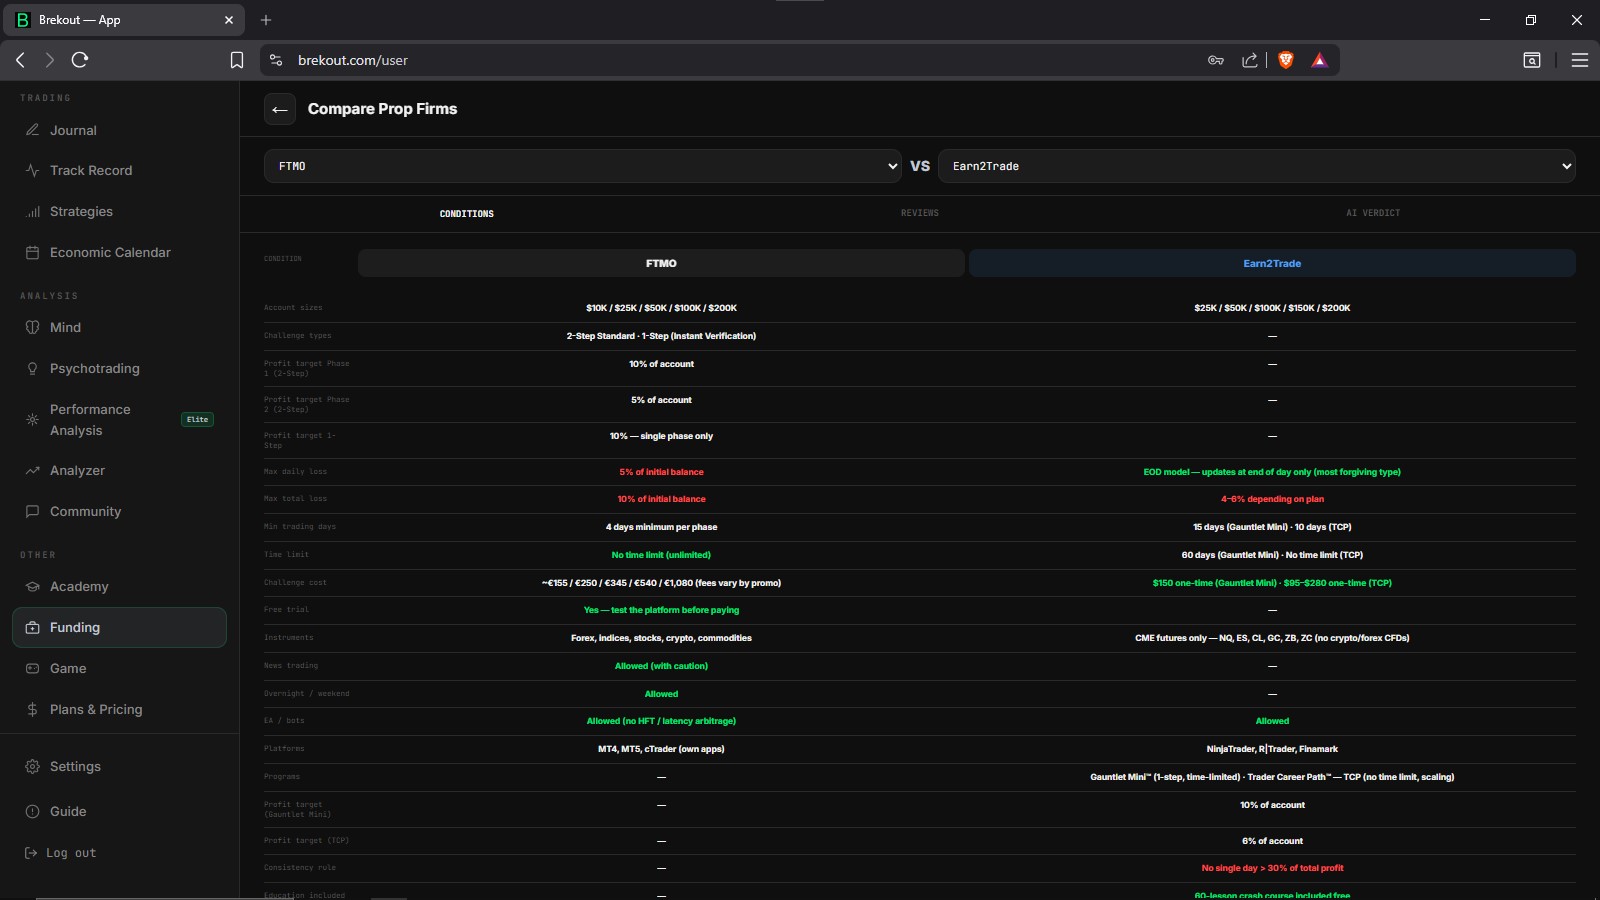The width and height of the screenshot is (1600, 900).
Task: Click 'No time limit (unlimited)' FTMO value
Action: click(661, 555)
